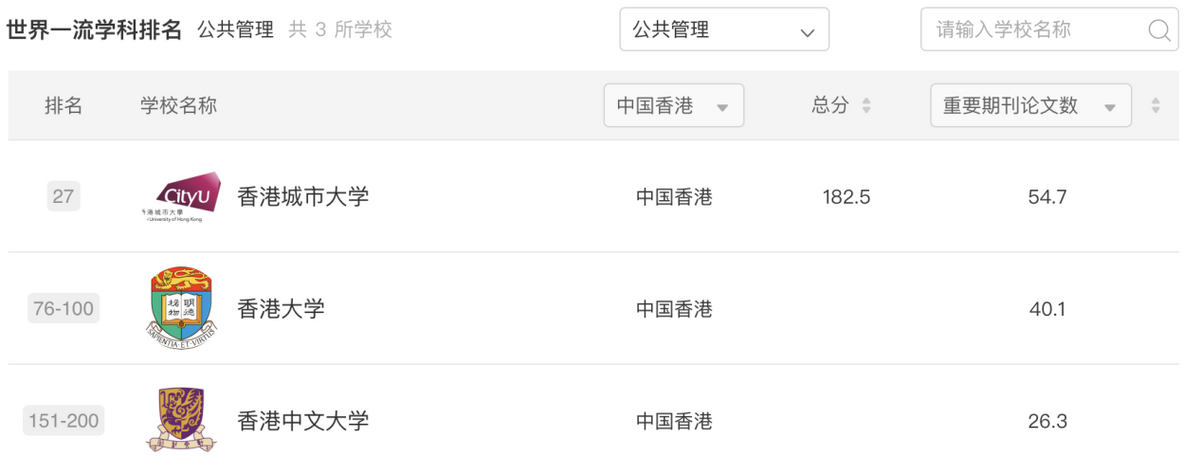Viewport: 1200px width, 475px height.
Task: Click the 世界一流学科排名 page title
Action: (94, 30)
